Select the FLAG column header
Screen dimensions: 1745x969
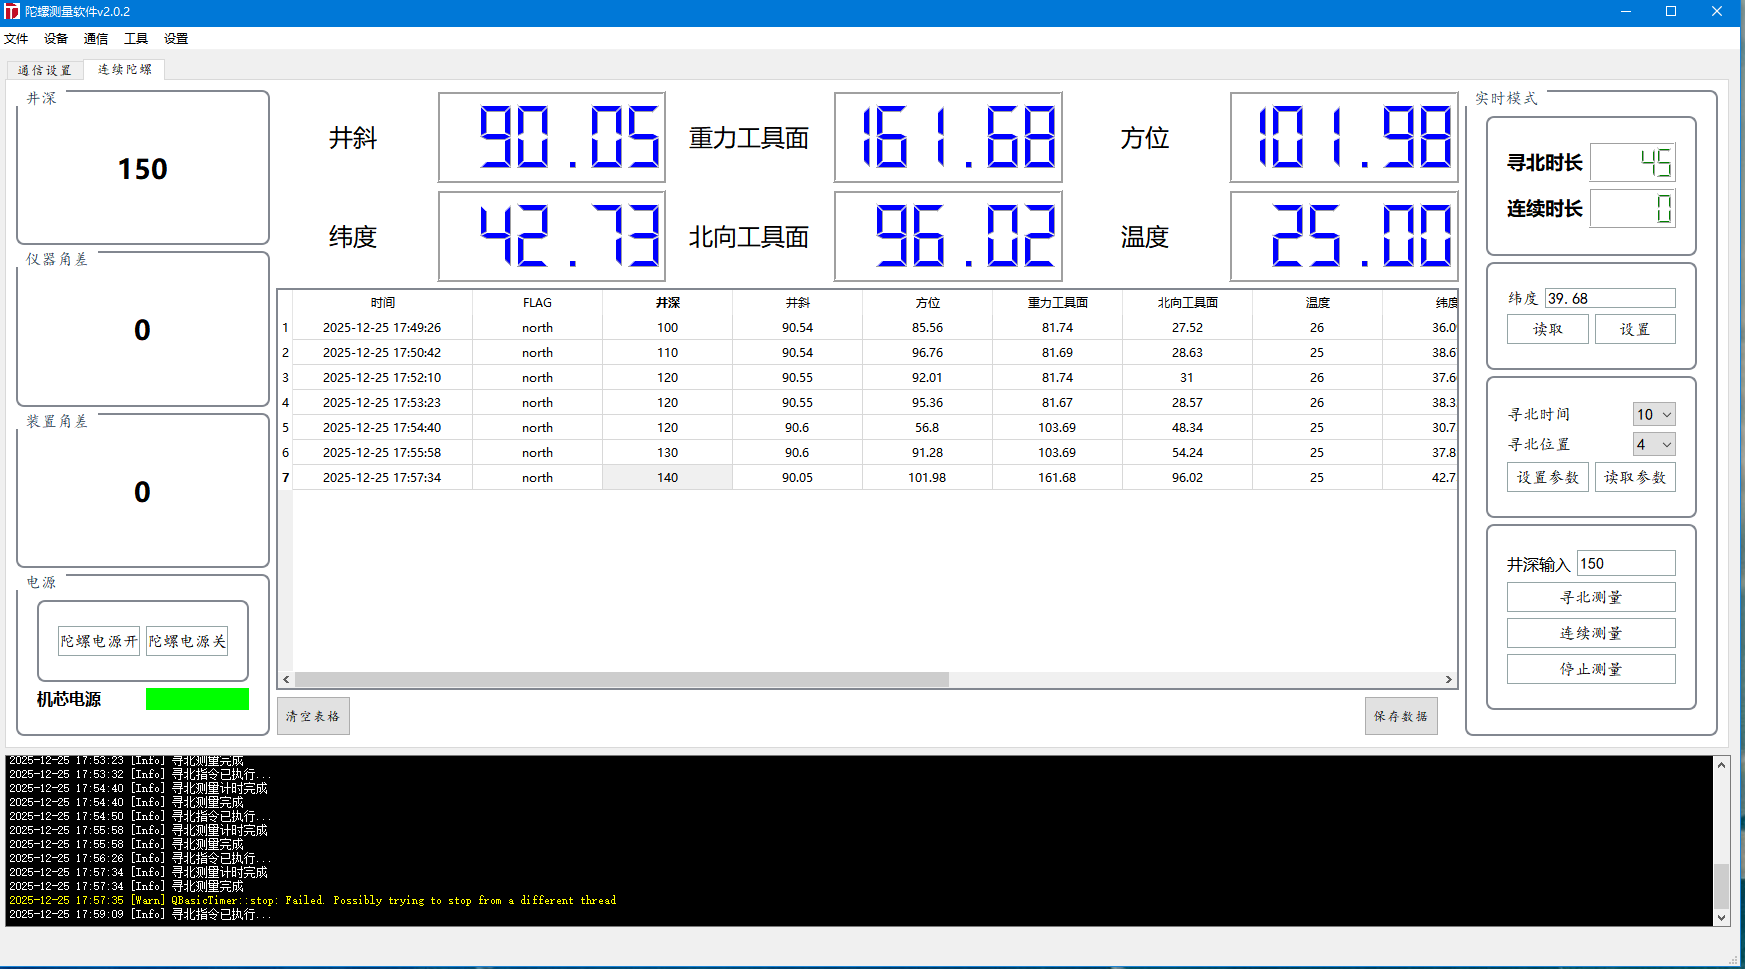point(537,302)
